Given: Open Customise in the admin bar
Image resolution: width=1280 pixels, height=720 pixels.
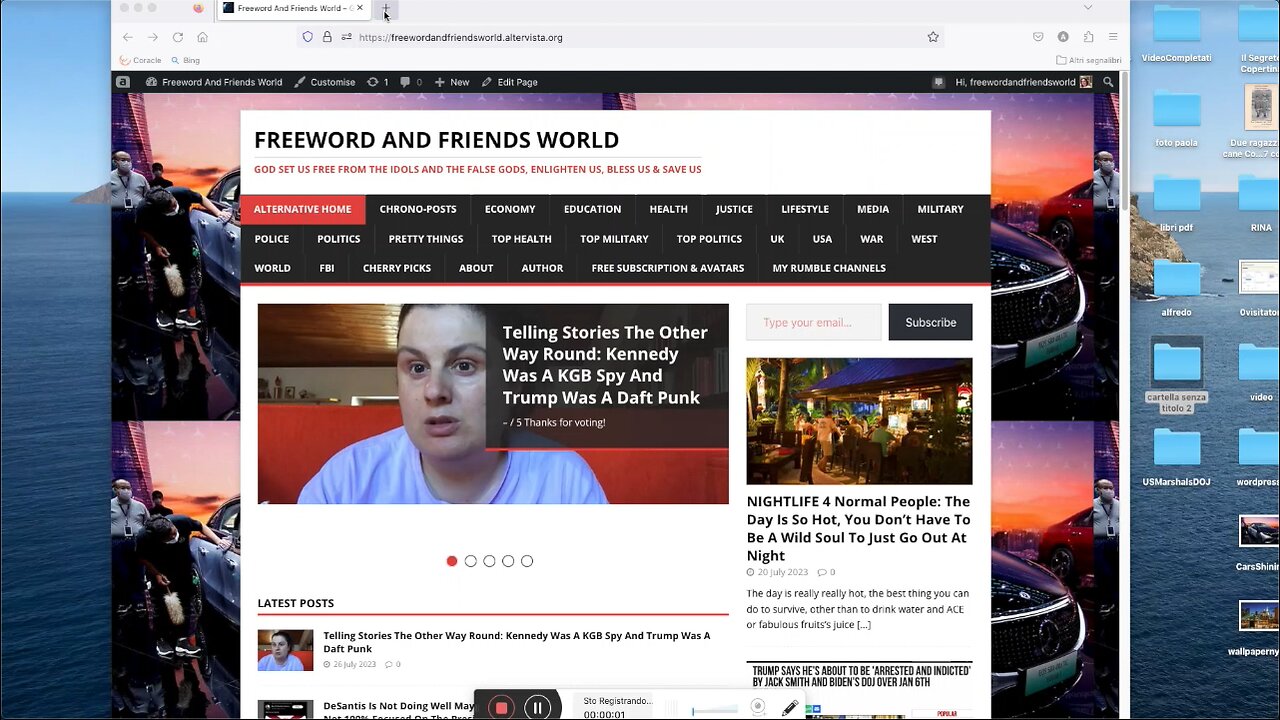Looking at the screenshot, I should [325, 82].
